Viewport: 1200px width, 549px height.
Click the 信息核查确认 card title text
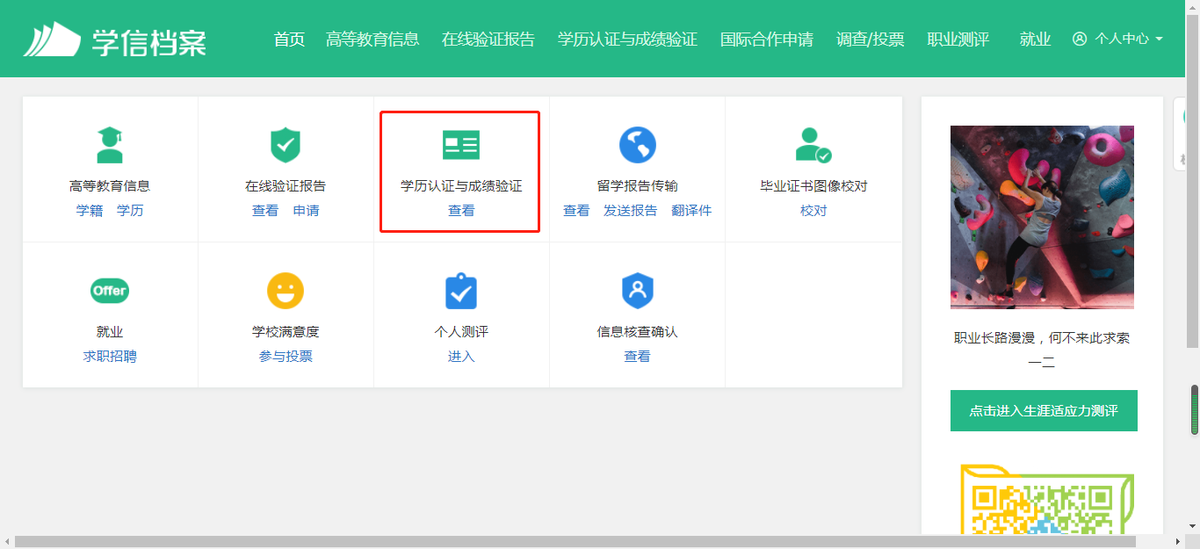coord(637,331)
